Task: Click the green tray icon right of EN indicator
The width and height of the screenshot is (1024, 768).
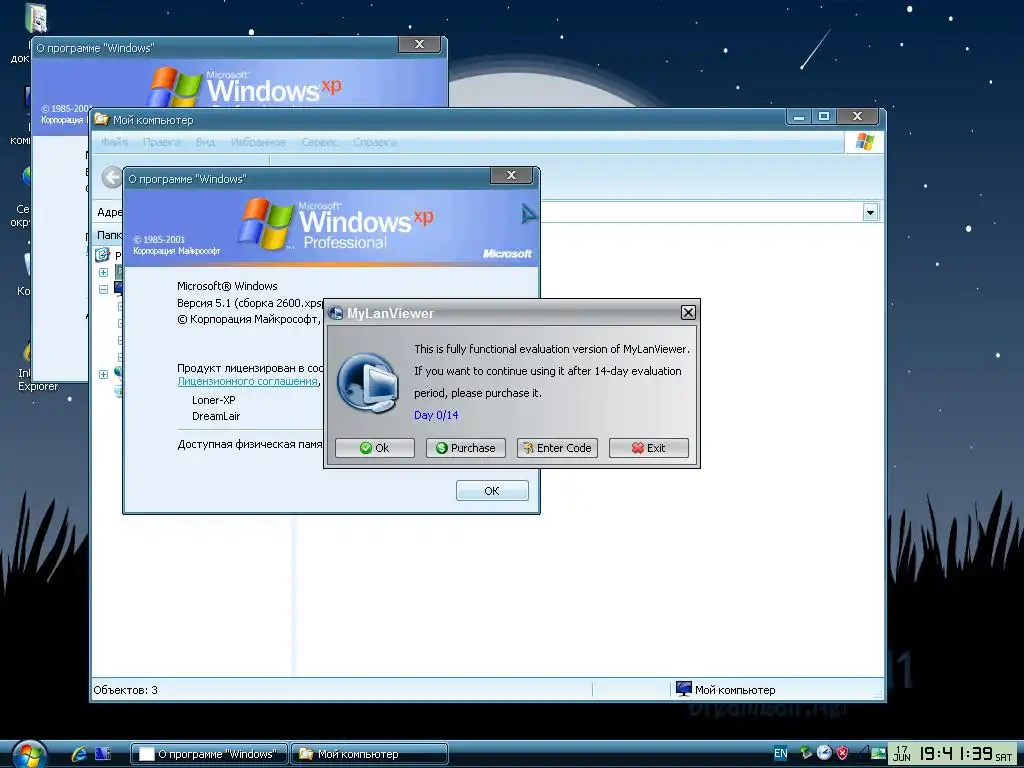Action: coord(807,753)
